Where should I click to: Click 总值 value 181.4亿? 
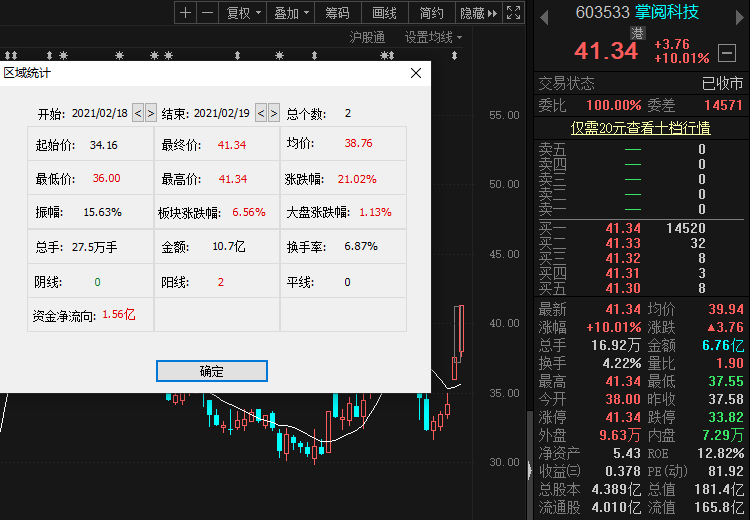719,489
